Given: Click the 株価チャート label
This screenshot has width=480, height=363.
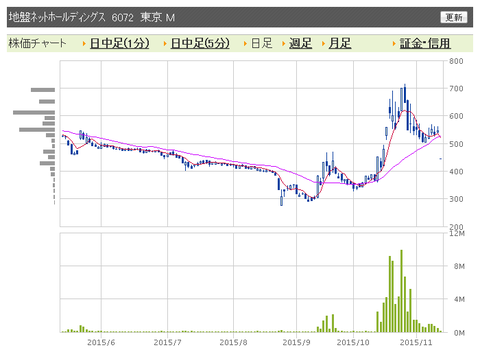Looking at the screenshot, I should [x=37, y=43].
